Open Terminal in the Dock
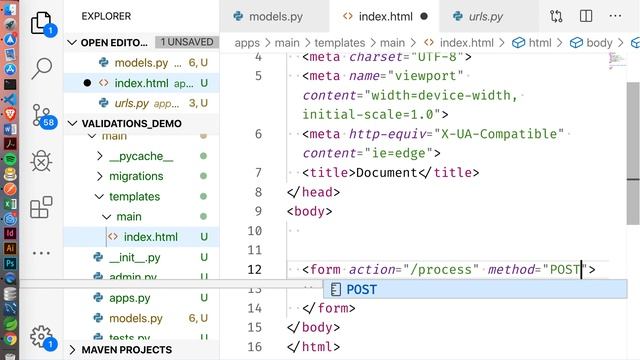 click(10, 84)
